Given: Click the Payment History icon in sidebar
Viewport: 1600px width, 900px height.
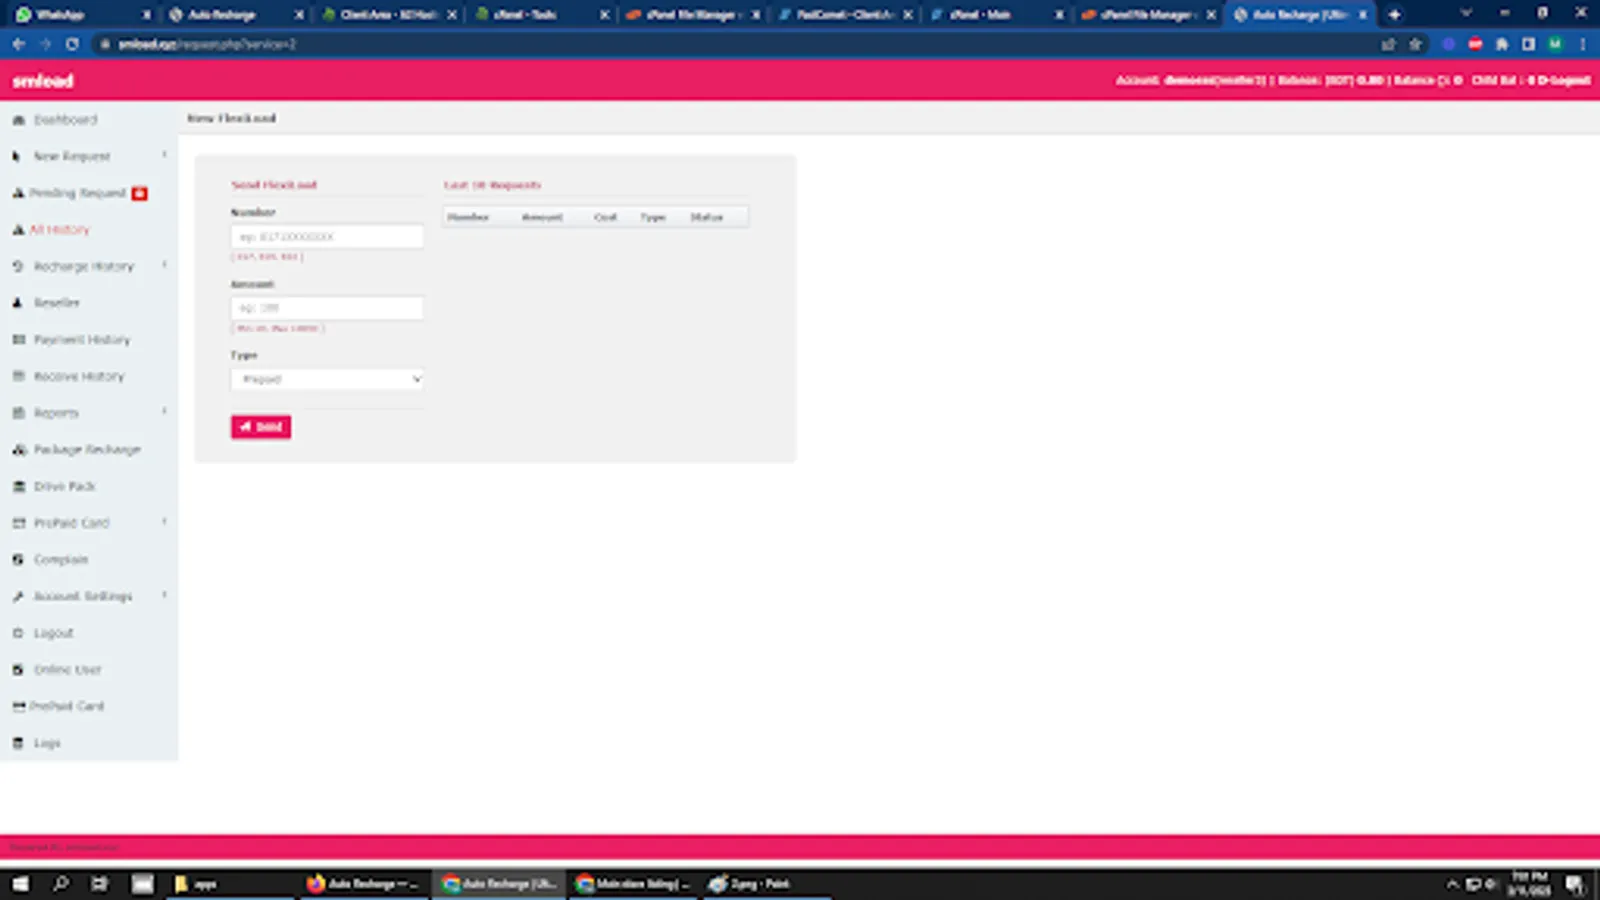Looking at the screenshot, I should (x=18, y=340).
